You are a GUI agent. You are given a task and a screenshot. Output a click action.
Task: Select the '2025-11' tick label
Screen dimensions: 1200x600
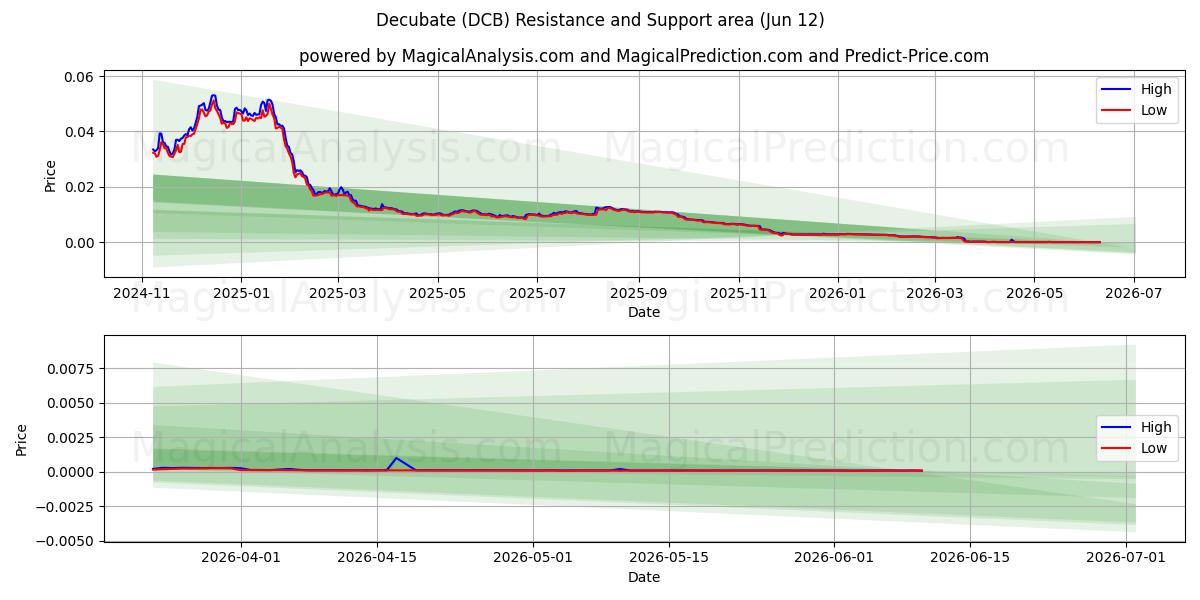(x=738, y=294)
